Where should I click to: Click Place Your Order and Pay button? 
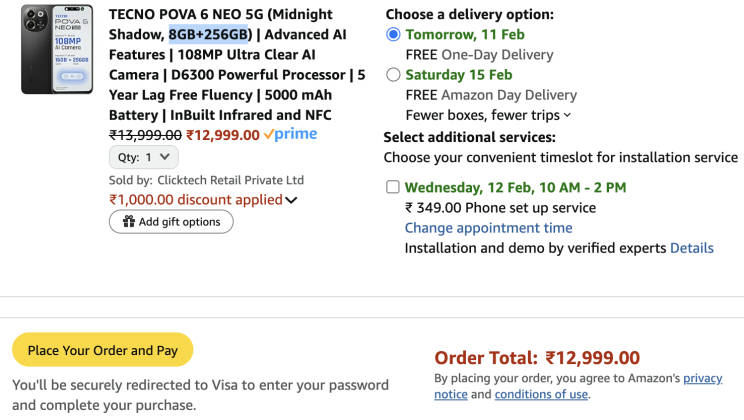(x=102, y=350)
